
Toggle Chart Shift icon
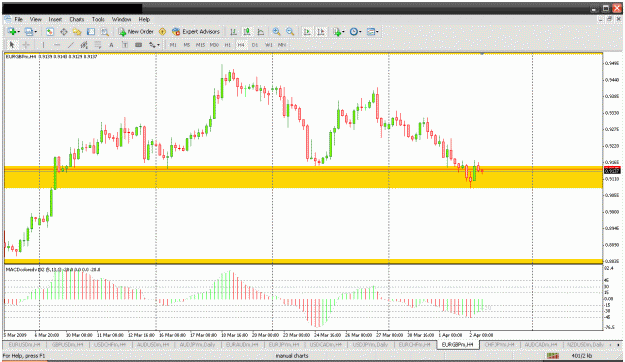(x=321, y=31)
